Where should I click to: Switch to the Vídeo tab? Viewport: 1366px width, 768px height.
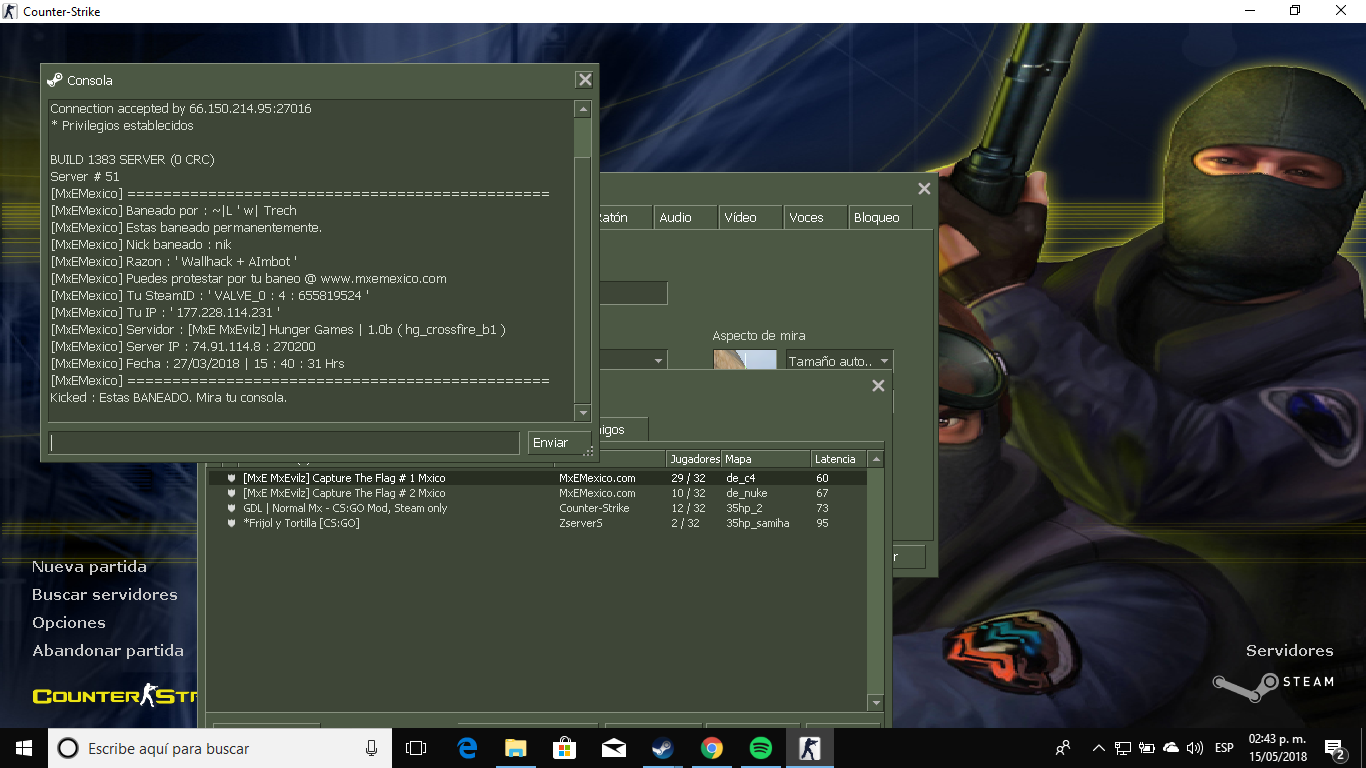coord(751,217)
